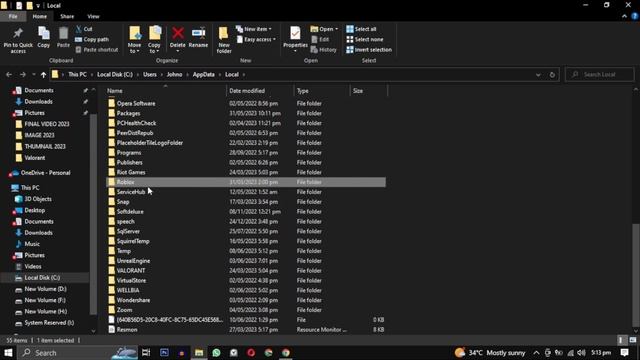Switch to the Share ribbon tab
The height and width of the screenshot is (360, 640).
coord(67,16)
